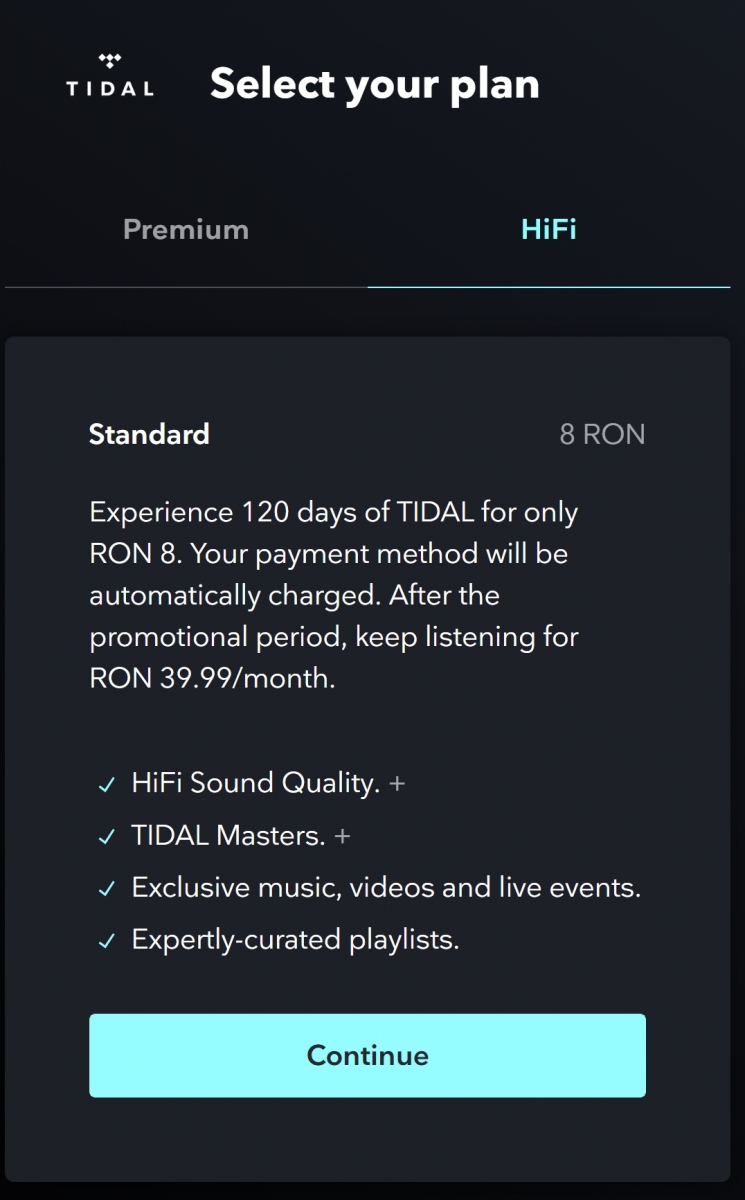Click the TIDAL wordmark under the logo

(x=110, y=89)
